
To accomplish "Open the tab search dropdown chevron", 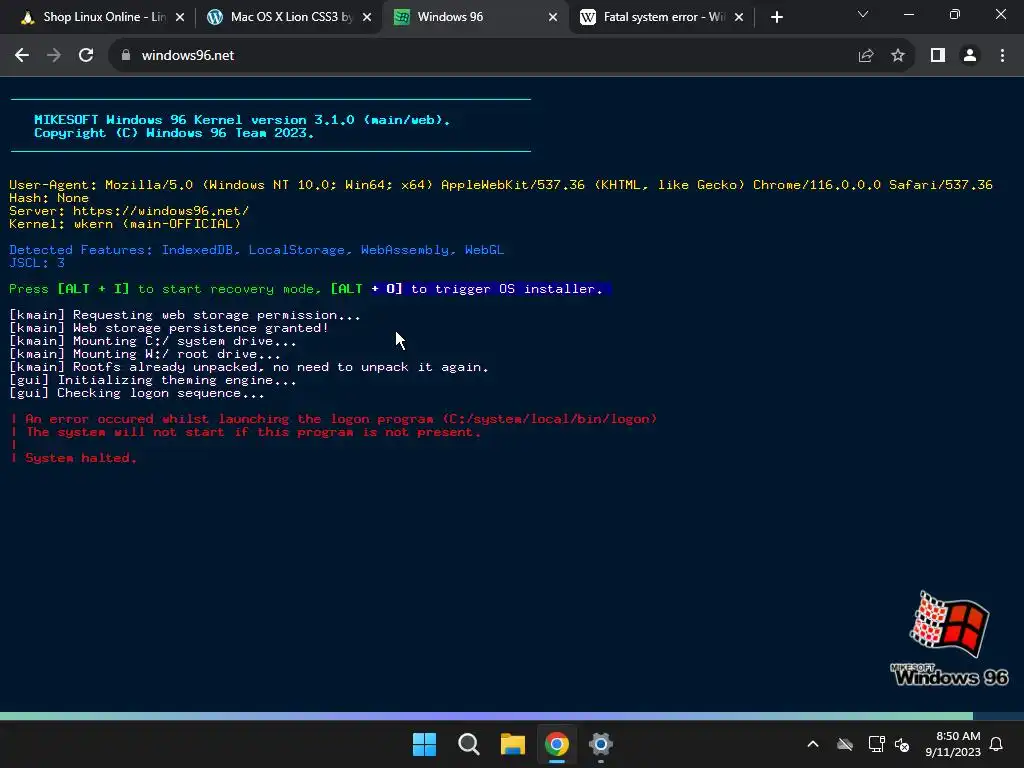I will click(x=863, y=14).
